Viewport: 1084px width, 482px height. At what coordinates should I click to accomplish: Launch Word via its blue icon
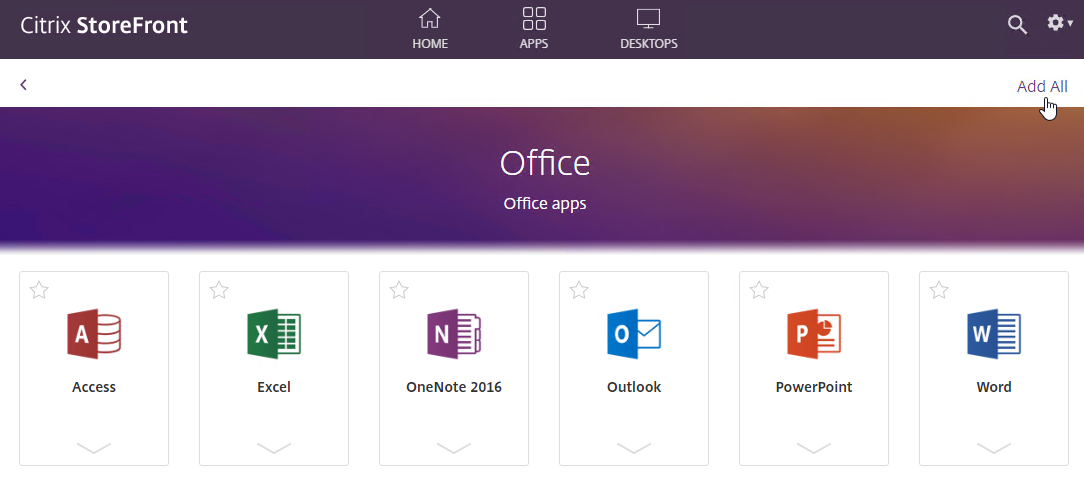click(994, 334)
